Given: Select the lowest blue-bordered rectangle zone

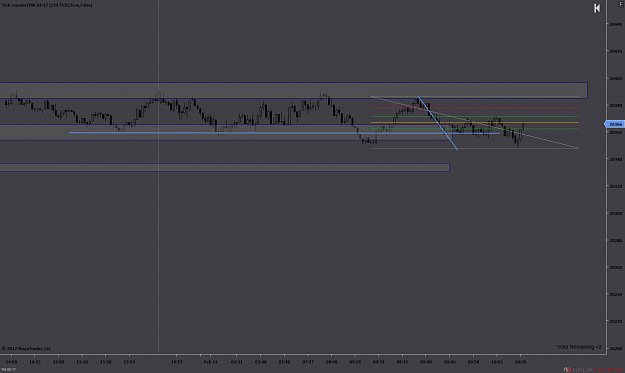Looking at the screenshot, I should coord(225,167).
